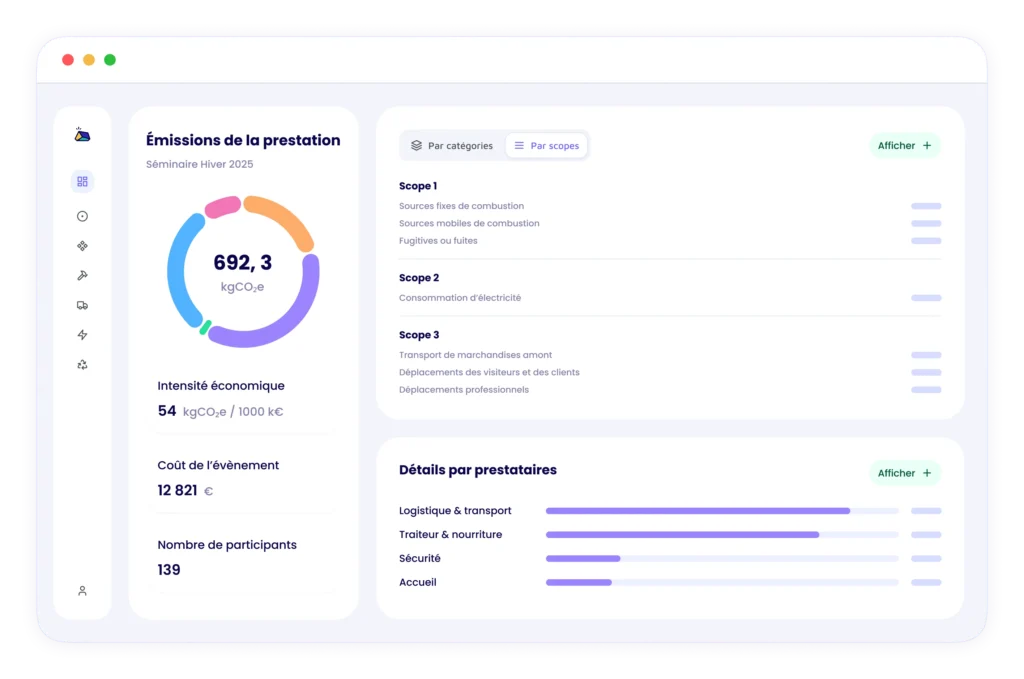Click the Séminaire Hiver 2025 subtitle
The width and height of the screenshot is (1024, 679).
(200, 164)
